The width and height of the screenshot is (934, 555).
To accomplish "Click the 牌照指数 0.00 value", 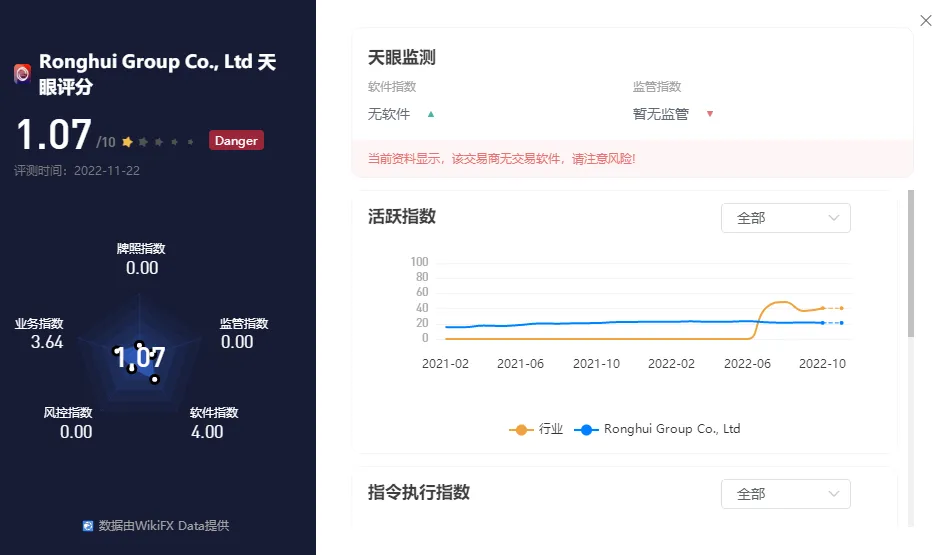I will point(142,268).
